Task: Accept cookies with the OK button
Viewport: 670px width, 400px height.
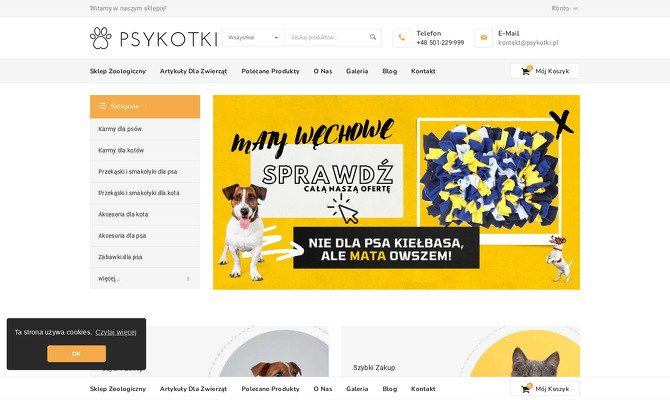Action: tap(76, 354)
